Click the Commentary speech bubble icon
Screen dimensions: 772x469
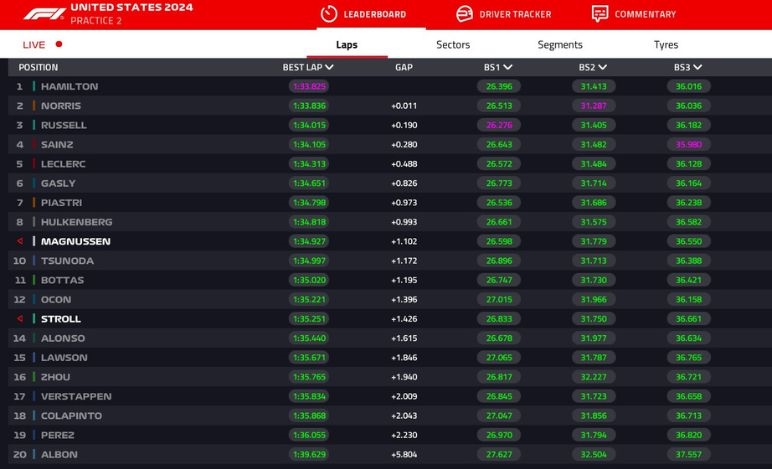click(x=599, y=14)
